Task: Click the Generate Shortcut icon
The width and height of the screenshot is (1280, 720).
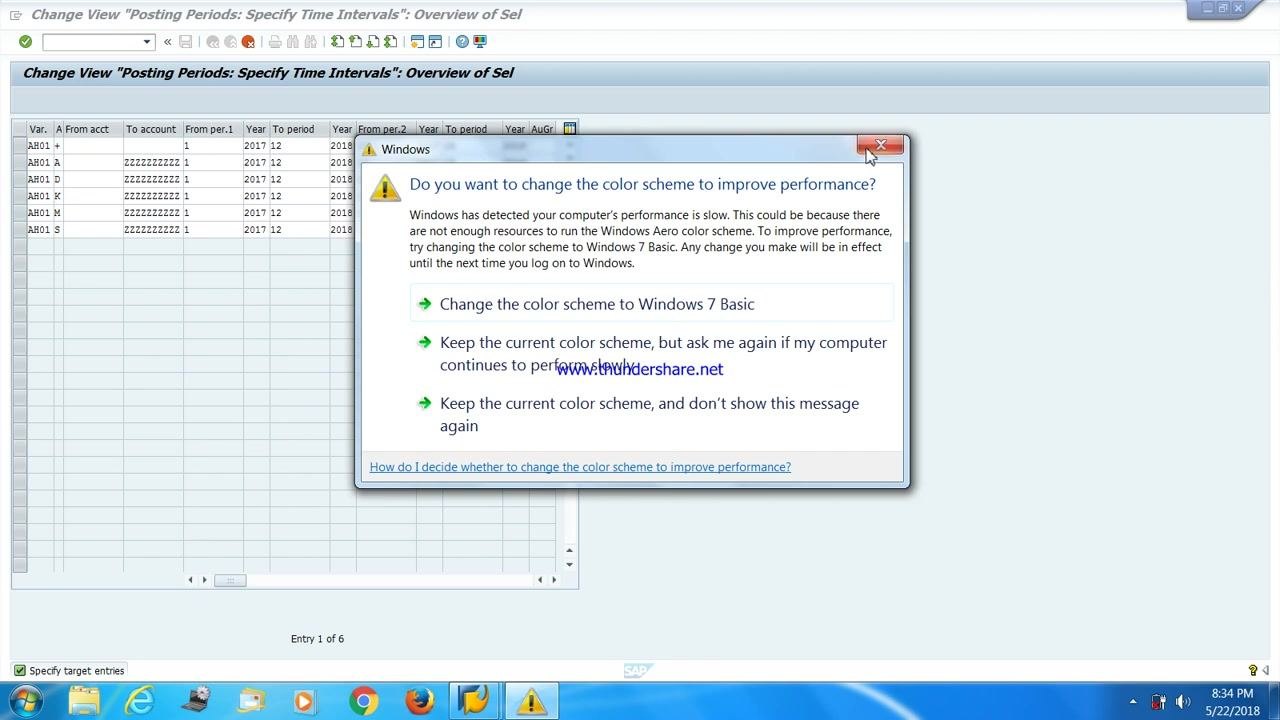Action: (435, 41)
